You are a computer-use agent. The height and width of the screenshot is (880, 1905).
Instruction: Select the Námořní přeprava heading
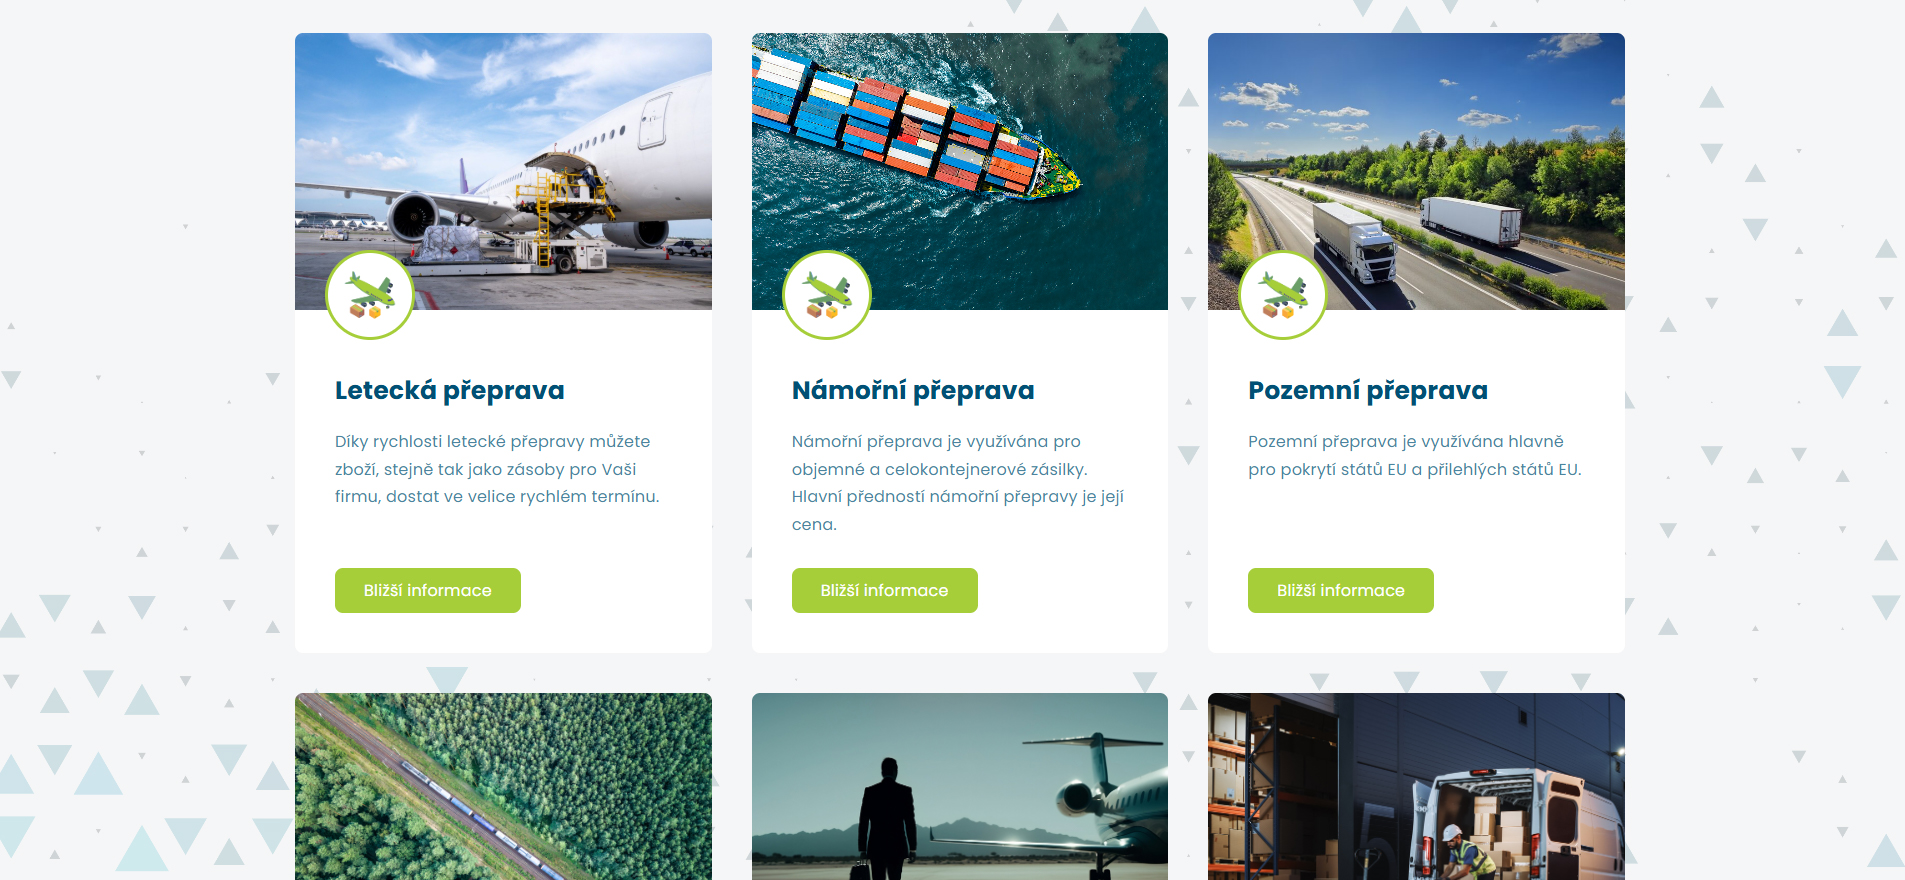913,390
